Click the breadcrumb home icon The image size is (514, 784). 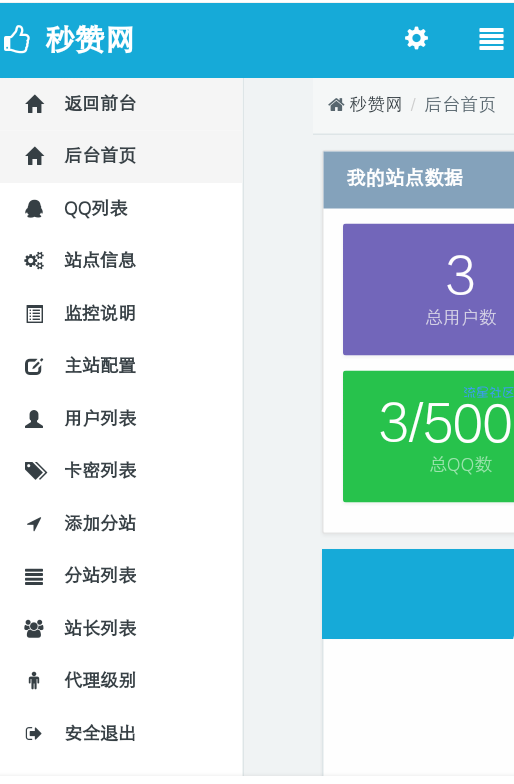click(x=336, y=105)
